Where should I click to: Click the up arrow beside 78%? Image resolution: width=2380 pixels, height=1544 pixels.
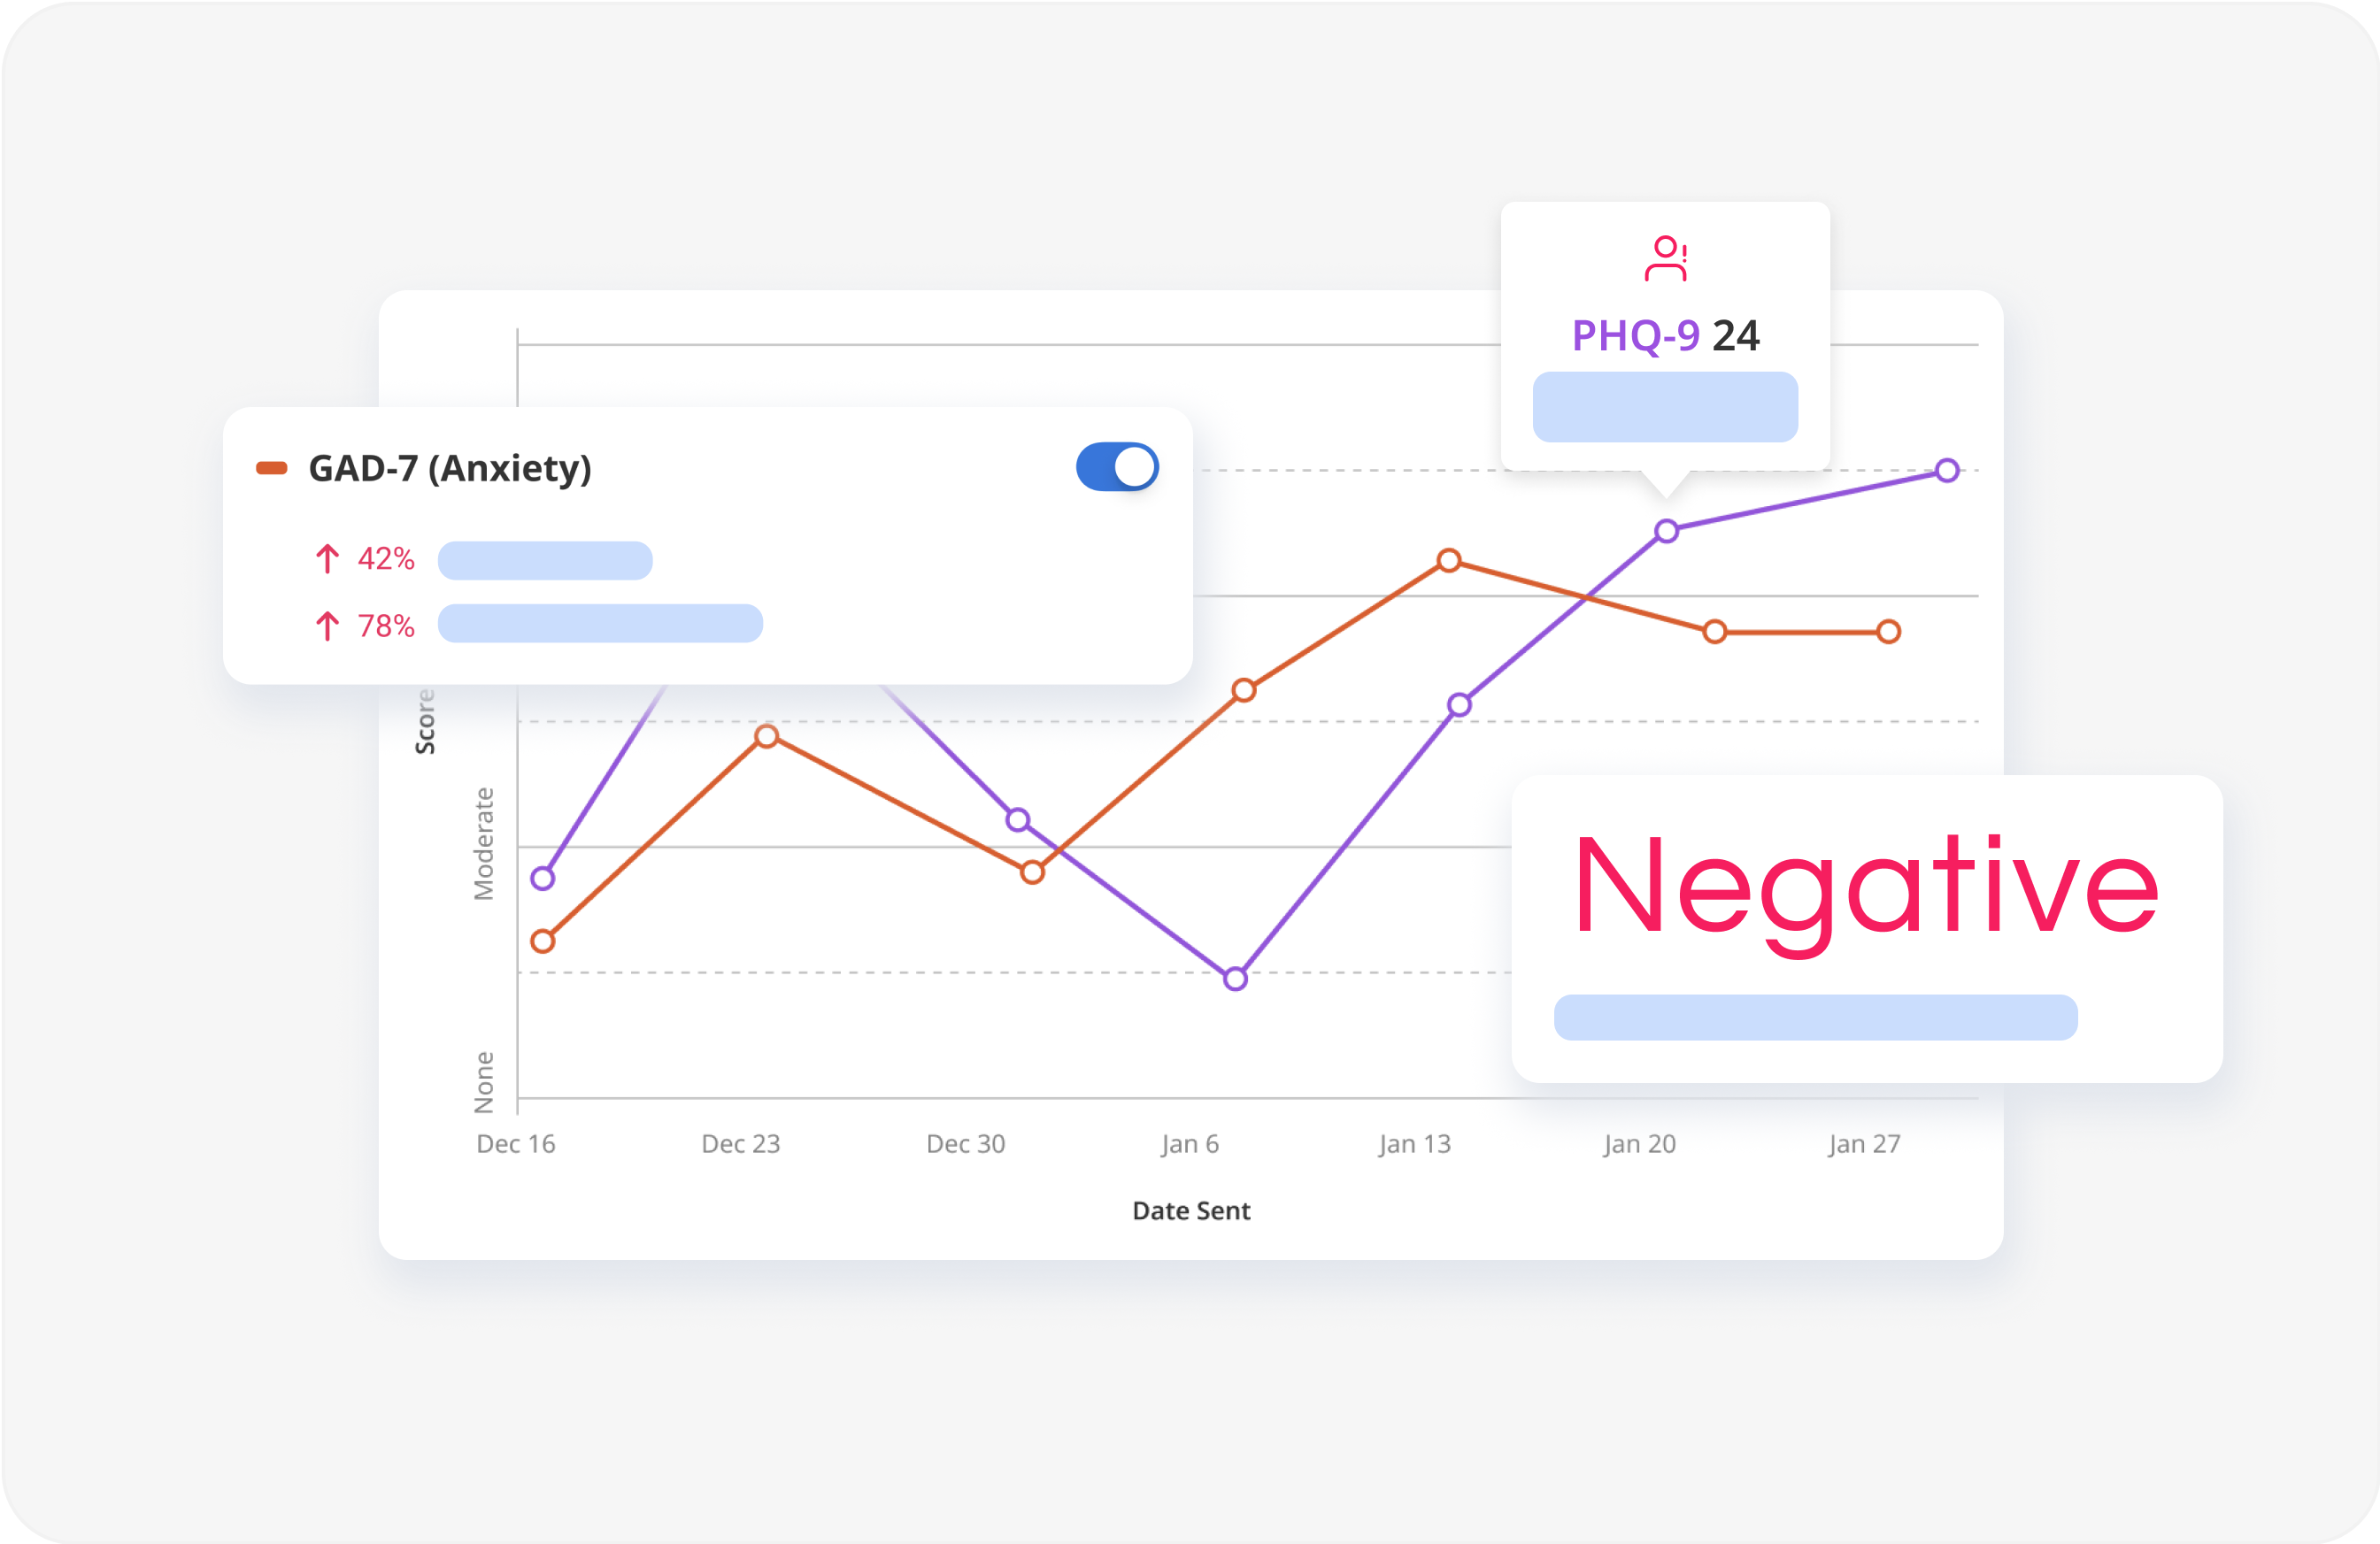coord(327,626)
